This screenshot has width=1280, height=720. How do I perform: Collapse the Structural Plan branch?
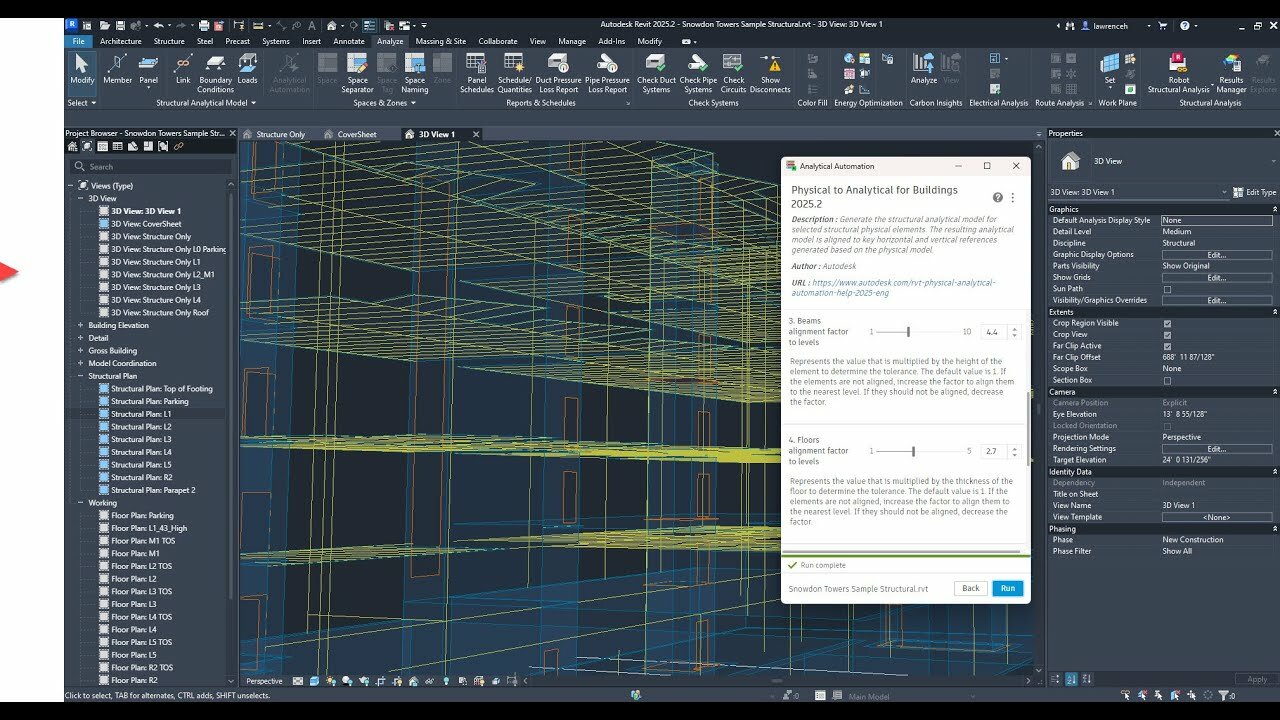click(x=80, y=376)
